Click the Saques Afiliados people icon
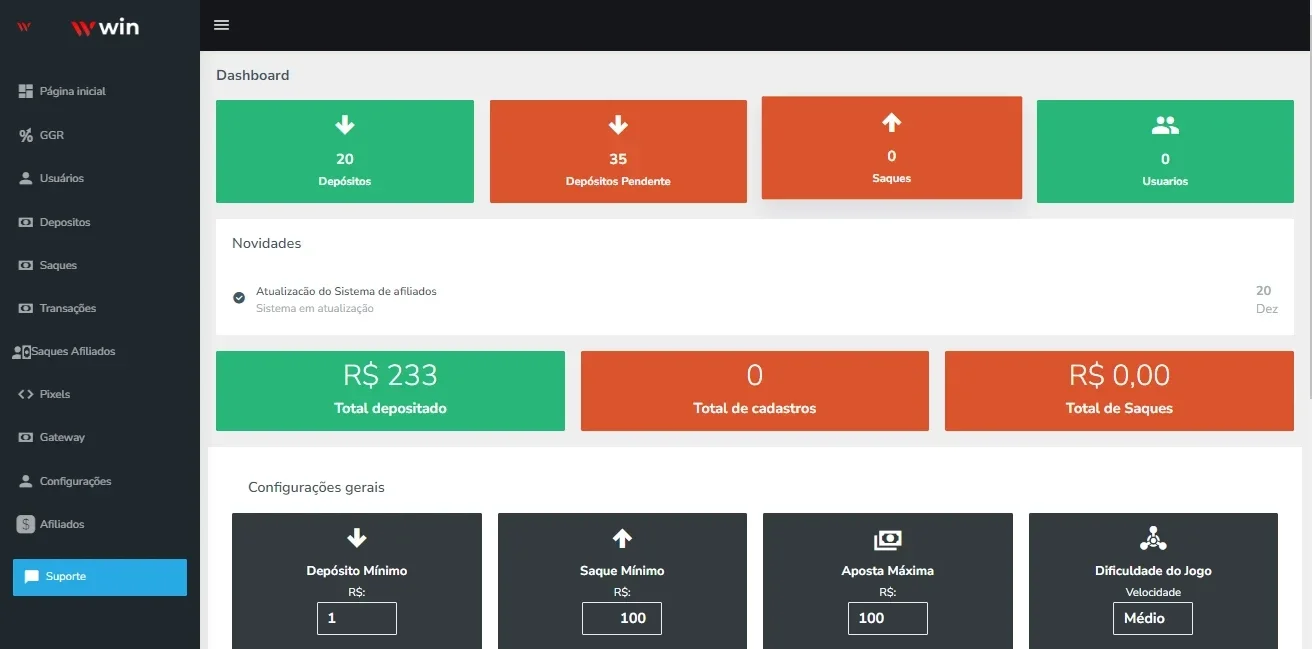Viewport: 1312px width, 649px height. (21, 352)
